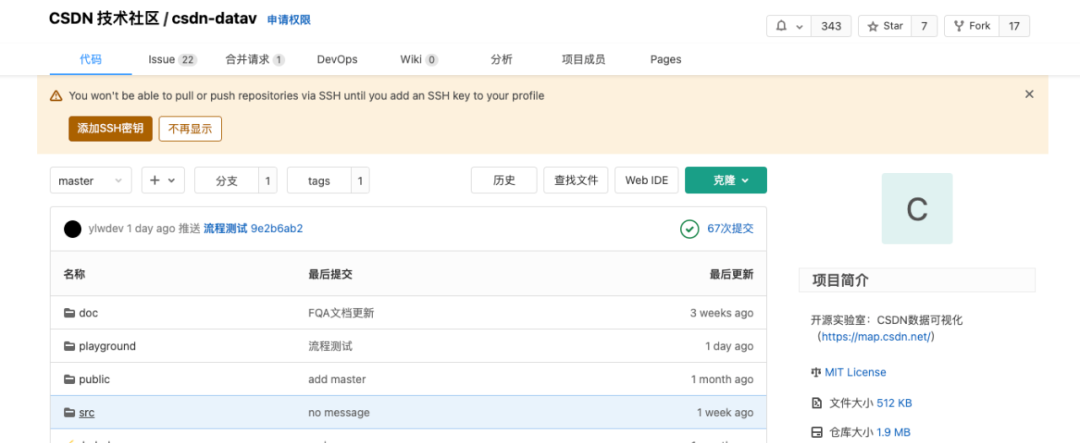Star the csdn-datav repository
This screenshot has width=1080, height=443.
click(885, 26)
